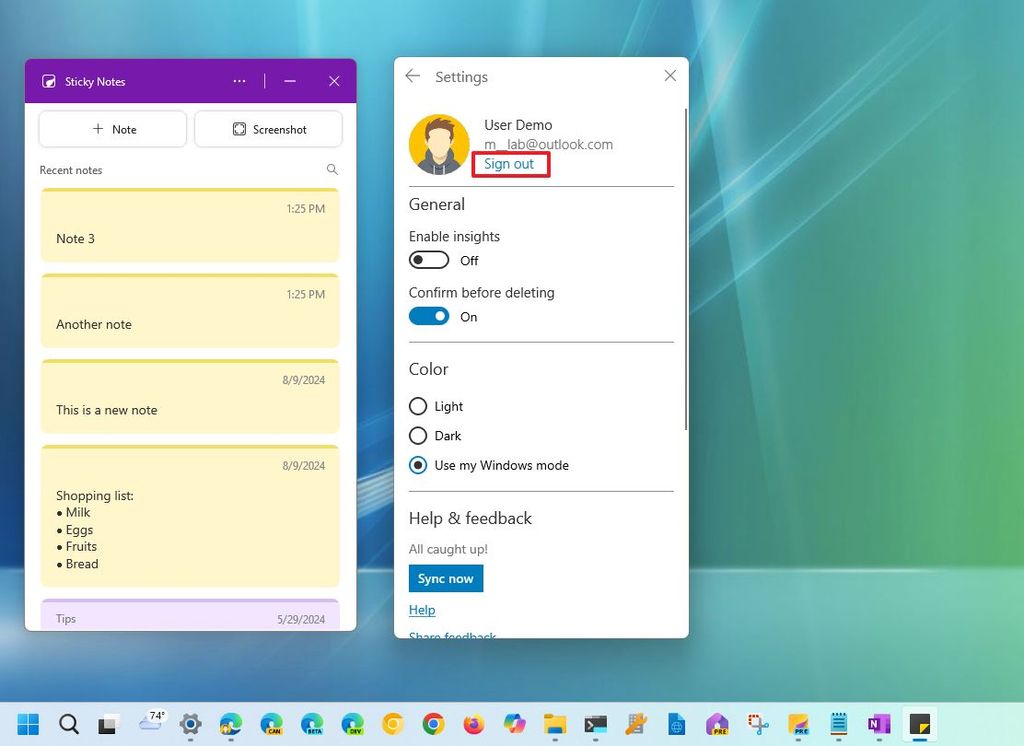
Task: Select the Light color mode
Action: tap(418, 406)
